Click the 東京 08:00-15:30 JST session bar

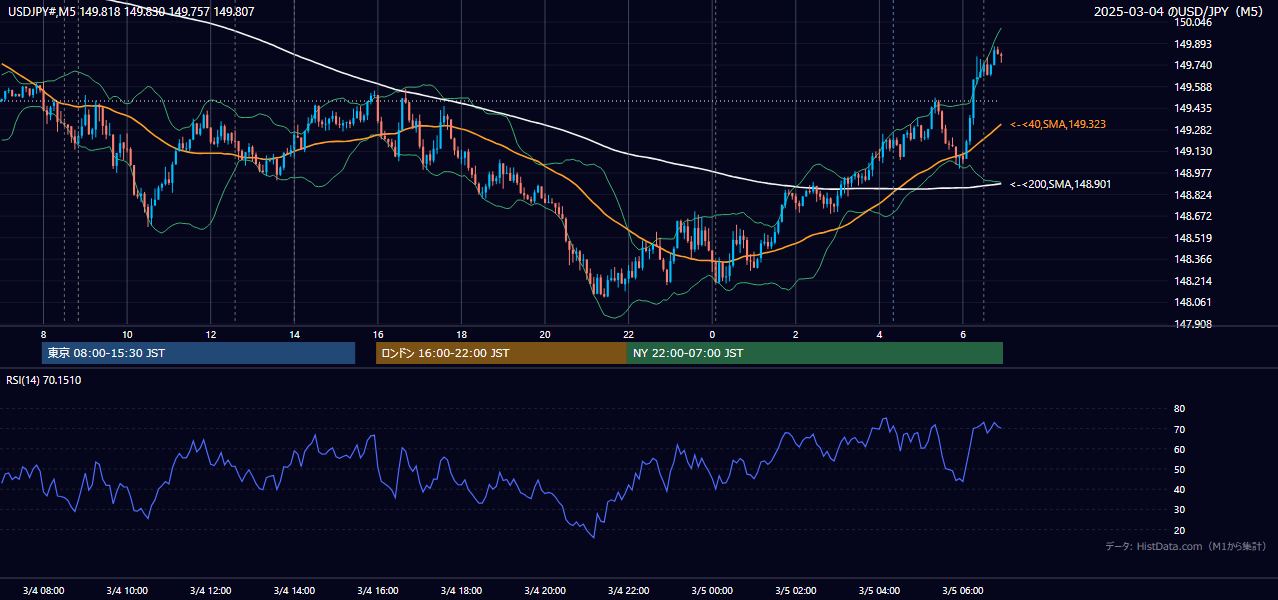(x=199, y=353)
